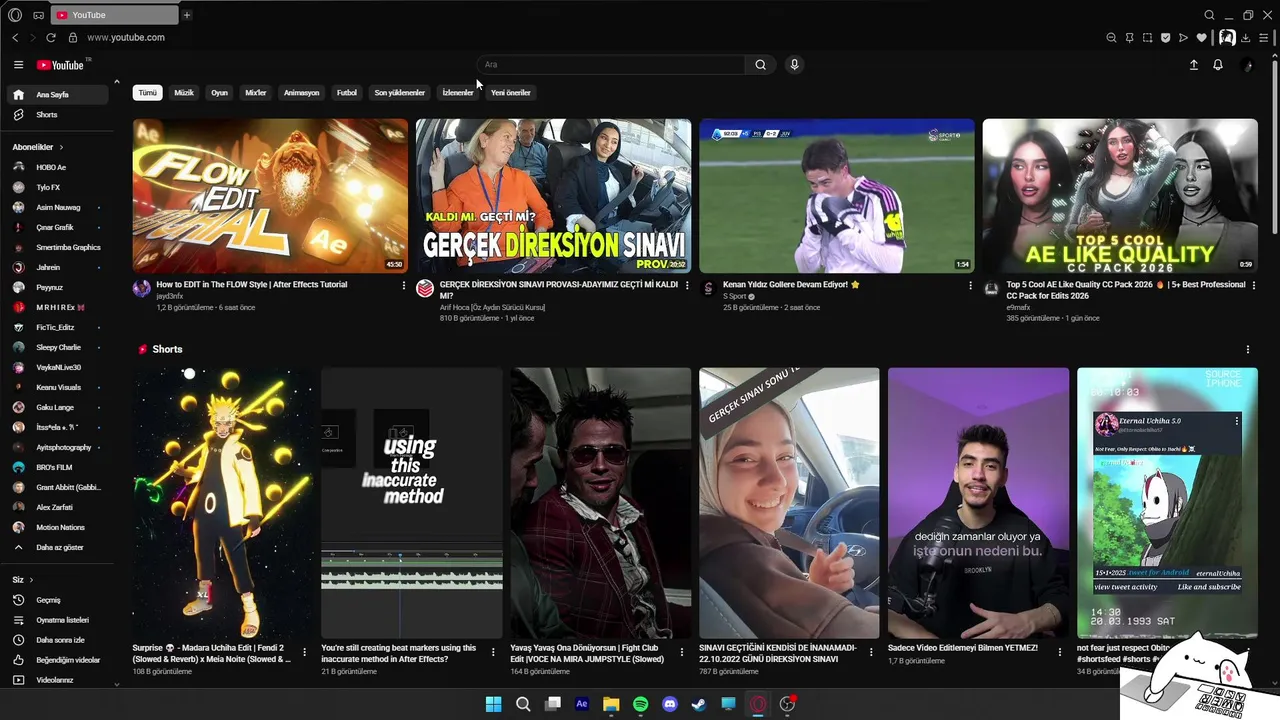Open Oynatma listeleri in the sidebar
Screen dimensions: 1280x720
point(59,620)
